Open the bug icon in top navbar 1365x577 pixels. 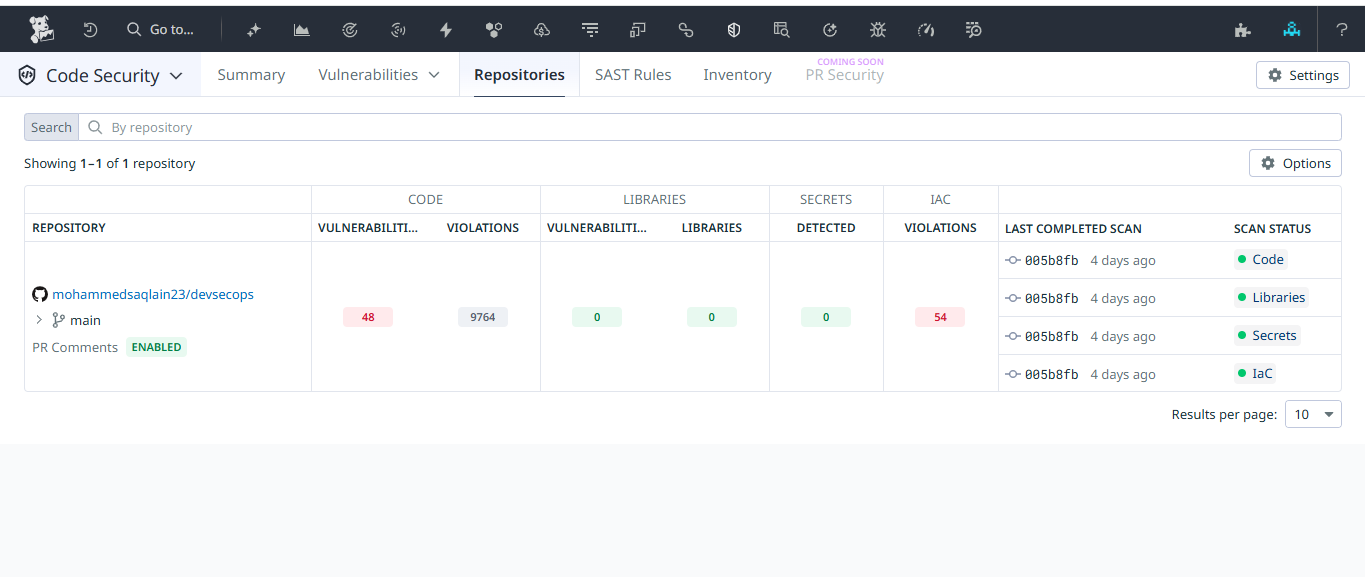tap(878, 30)
